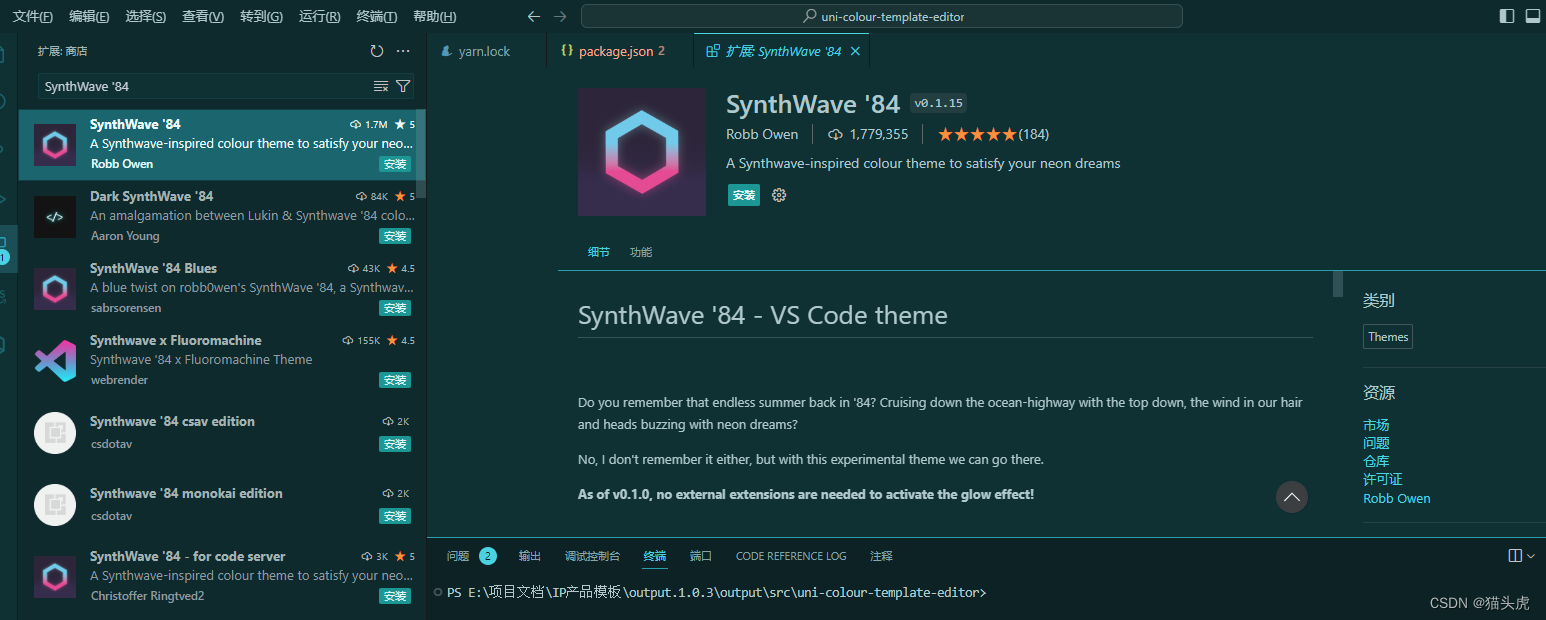Open the 仓库 repository link
1546x620 pixels.
coord(1377,461)
